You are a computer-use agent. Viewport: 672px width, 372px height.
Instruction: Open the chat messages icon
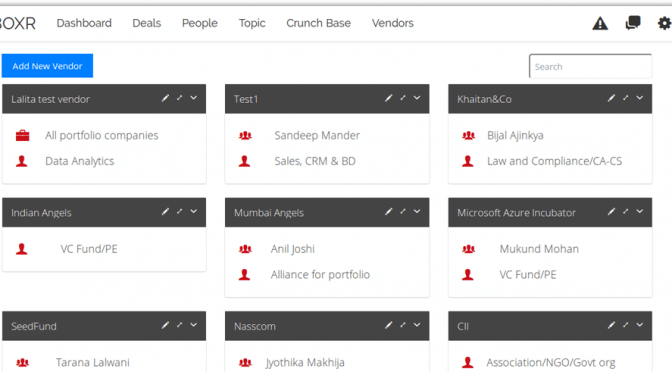(x=633, y=23)
